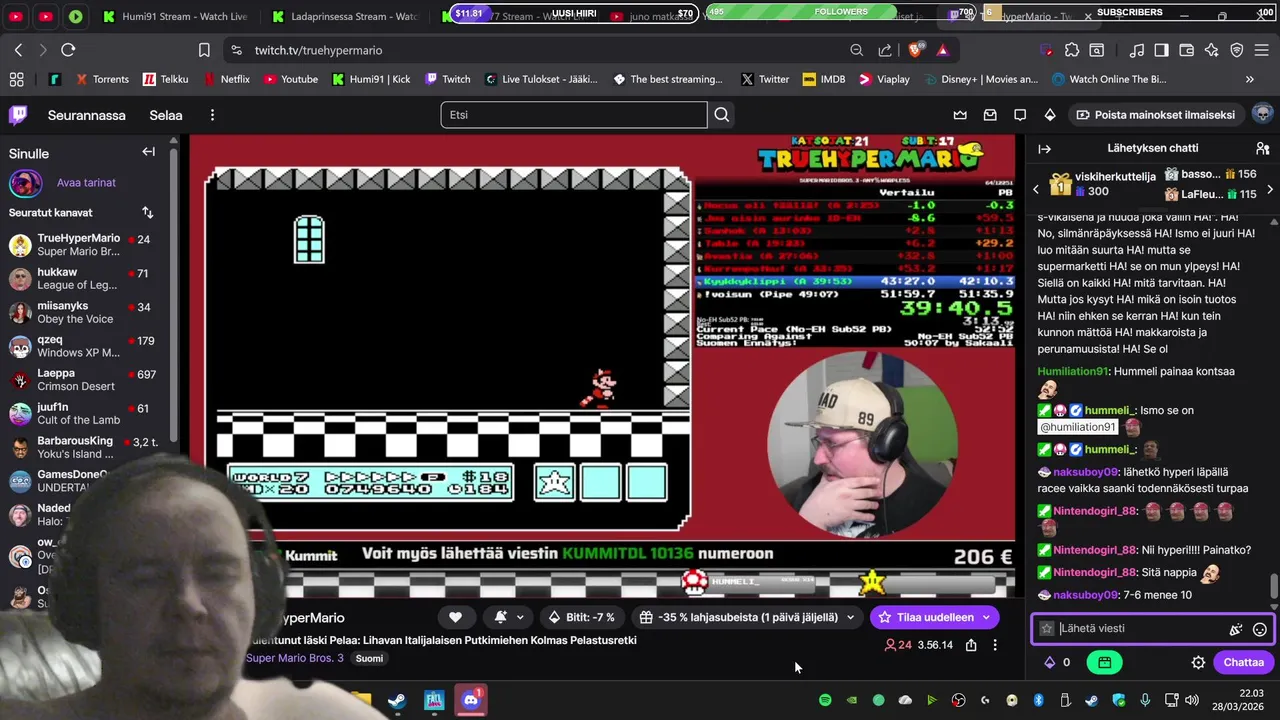Click green channel points claim button

click(1104, 662)
